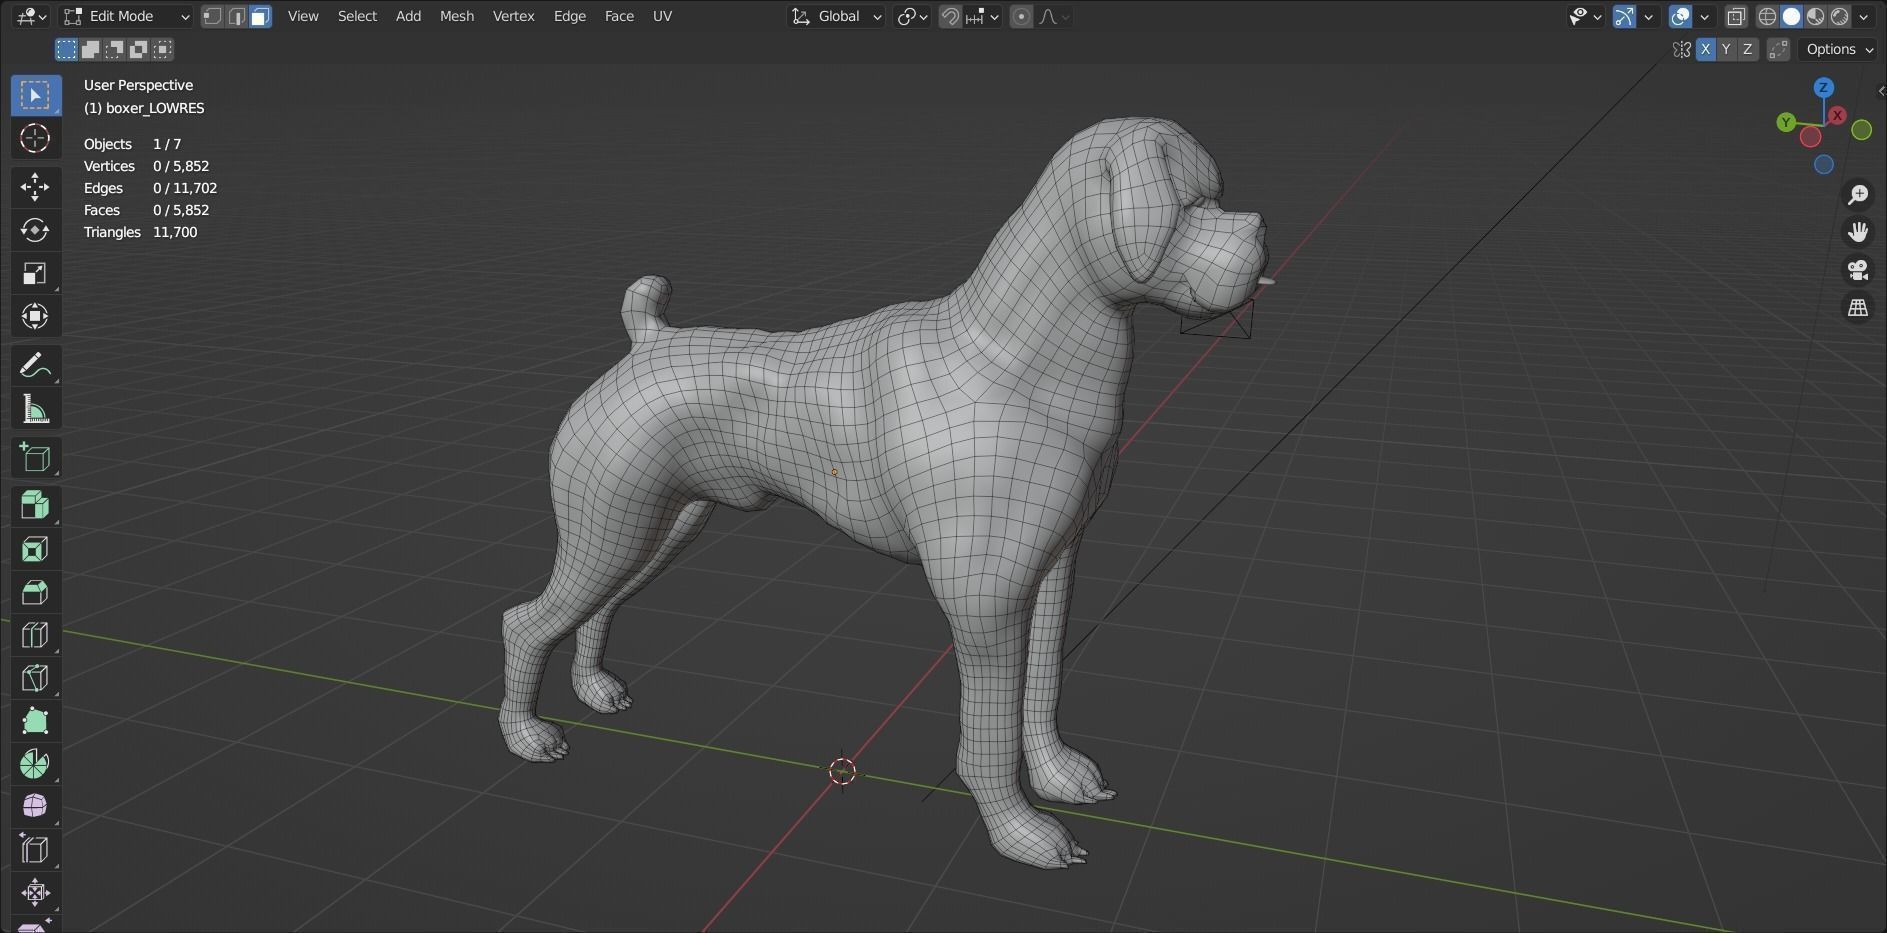Select the Knife tool
Image resolution: width=1887 pixels, height=933 pixels.
(x=35, y=678)
